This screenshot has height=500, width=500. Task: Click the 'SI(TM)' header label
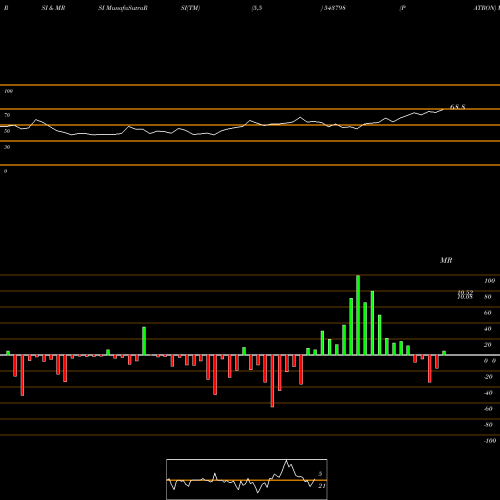click(190, 8)
